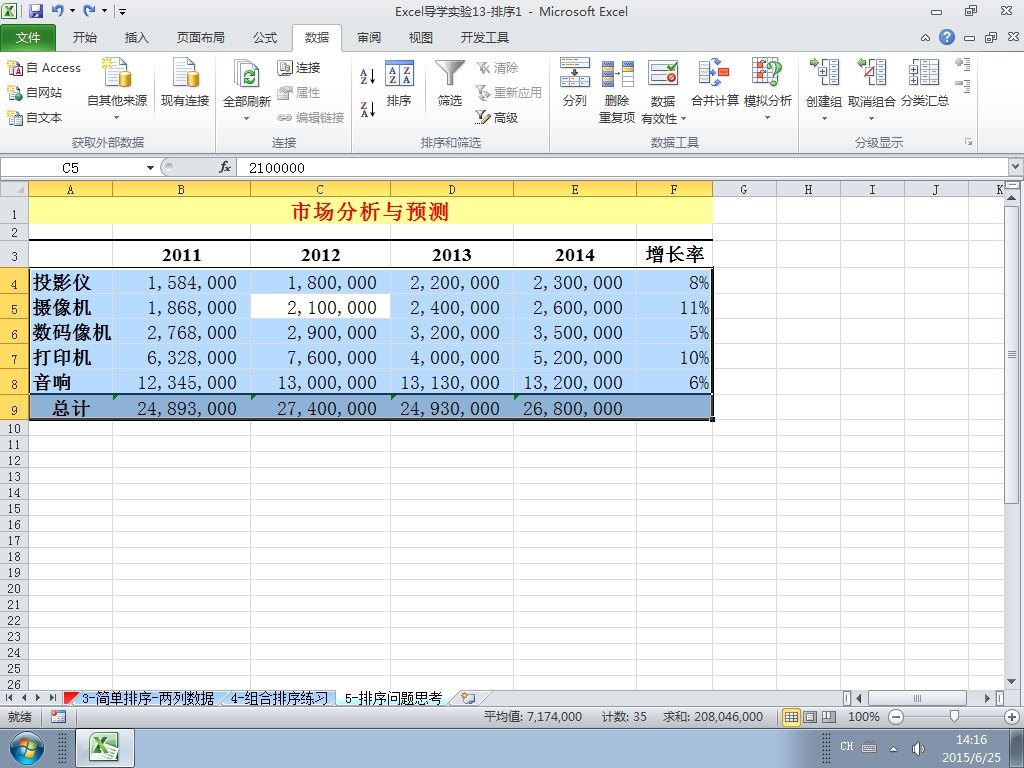Import data from text file (自文本)
This screenshot has height=768, width=1024.
(x=35, y=118)
